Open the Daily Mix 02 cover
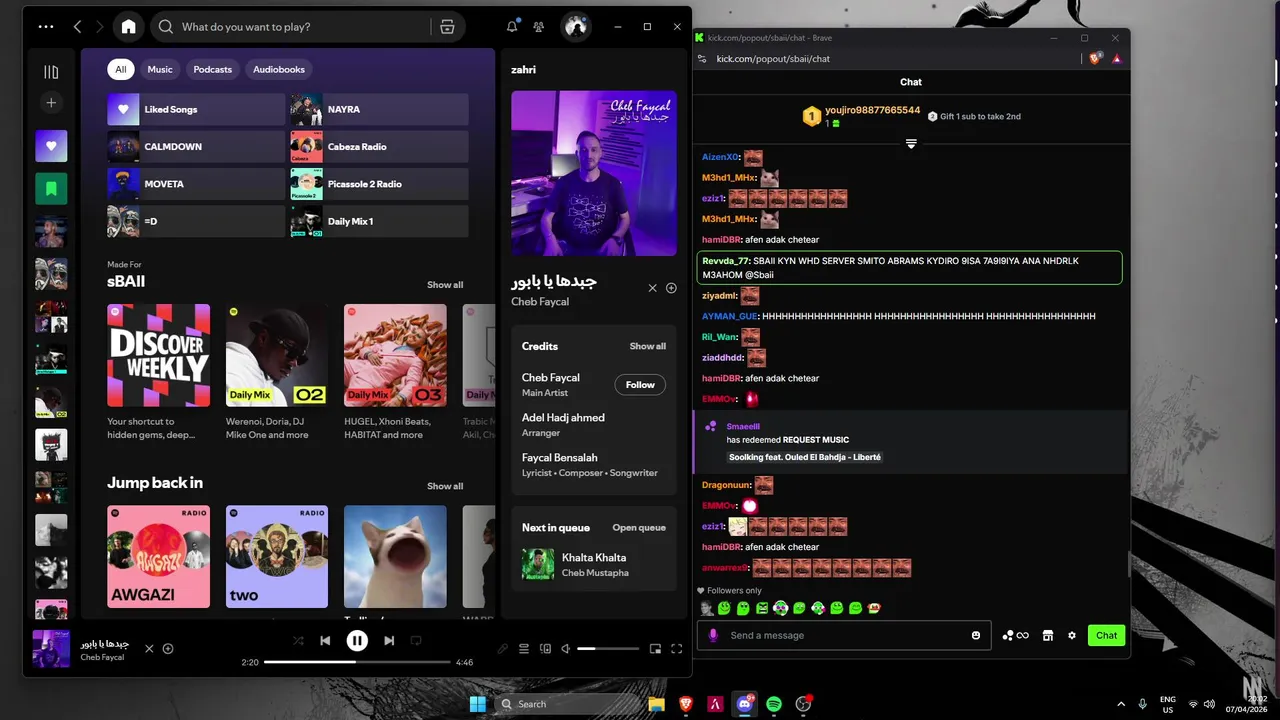 click(277, 355)
